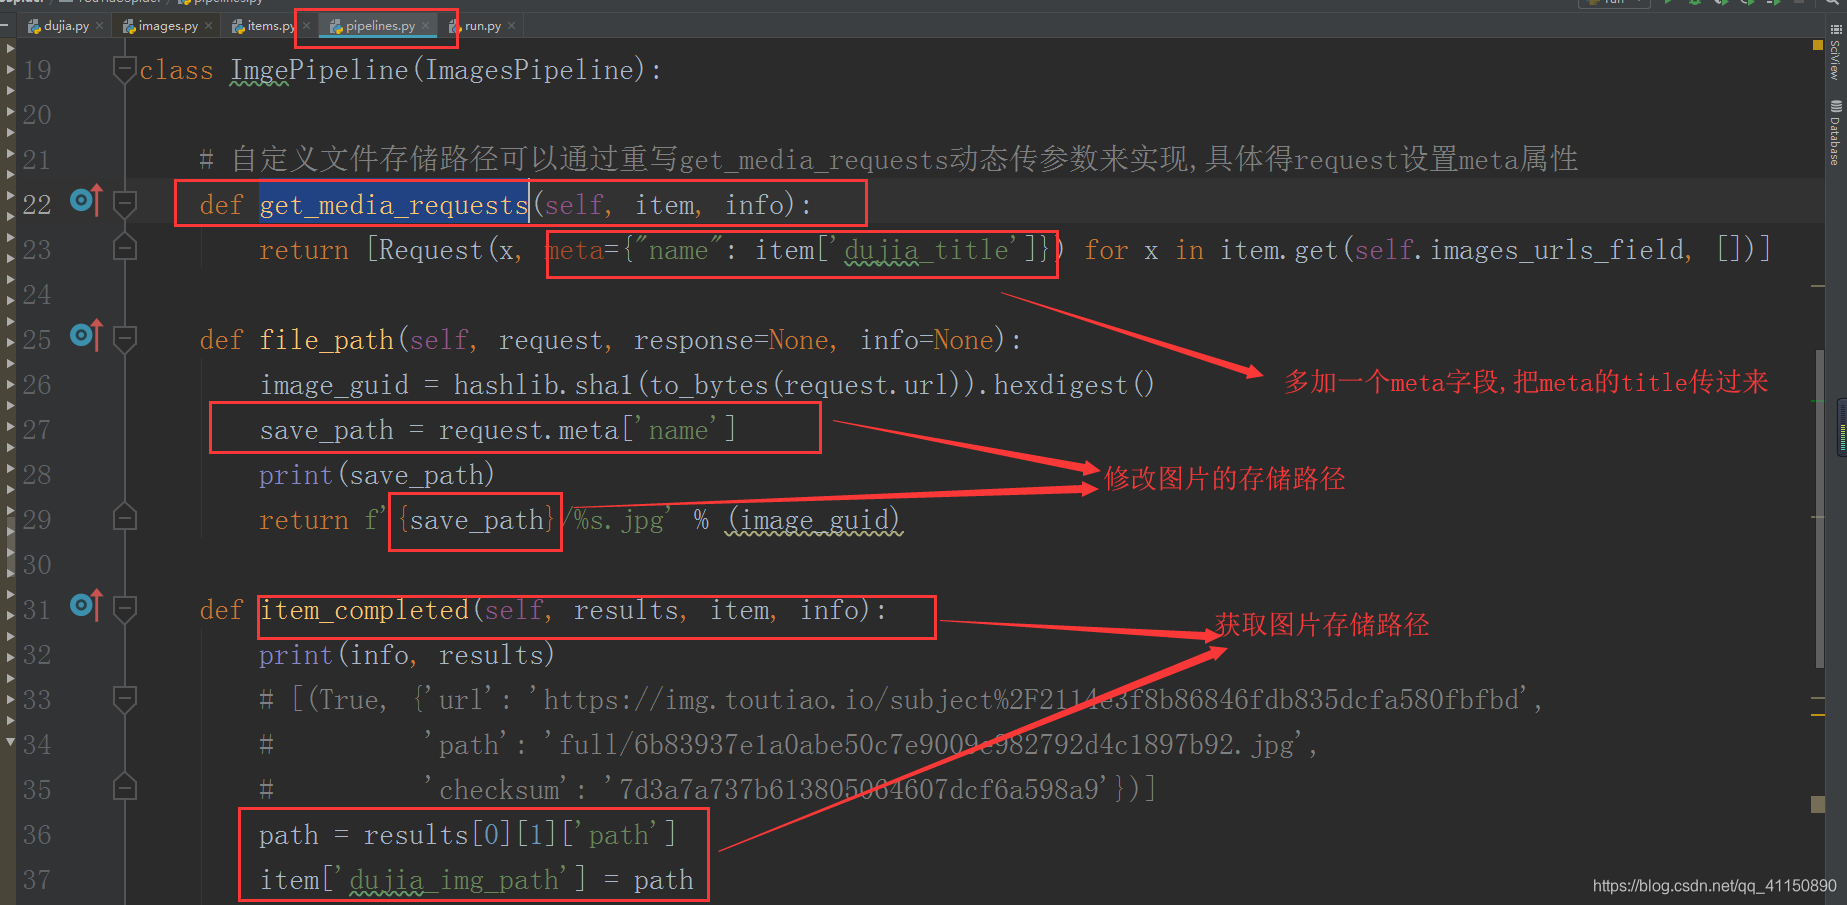The height and width of the screenshot is (905, 1847).
Task: Click the override gutter icon on line 22
Action: [x=86, y=201]
